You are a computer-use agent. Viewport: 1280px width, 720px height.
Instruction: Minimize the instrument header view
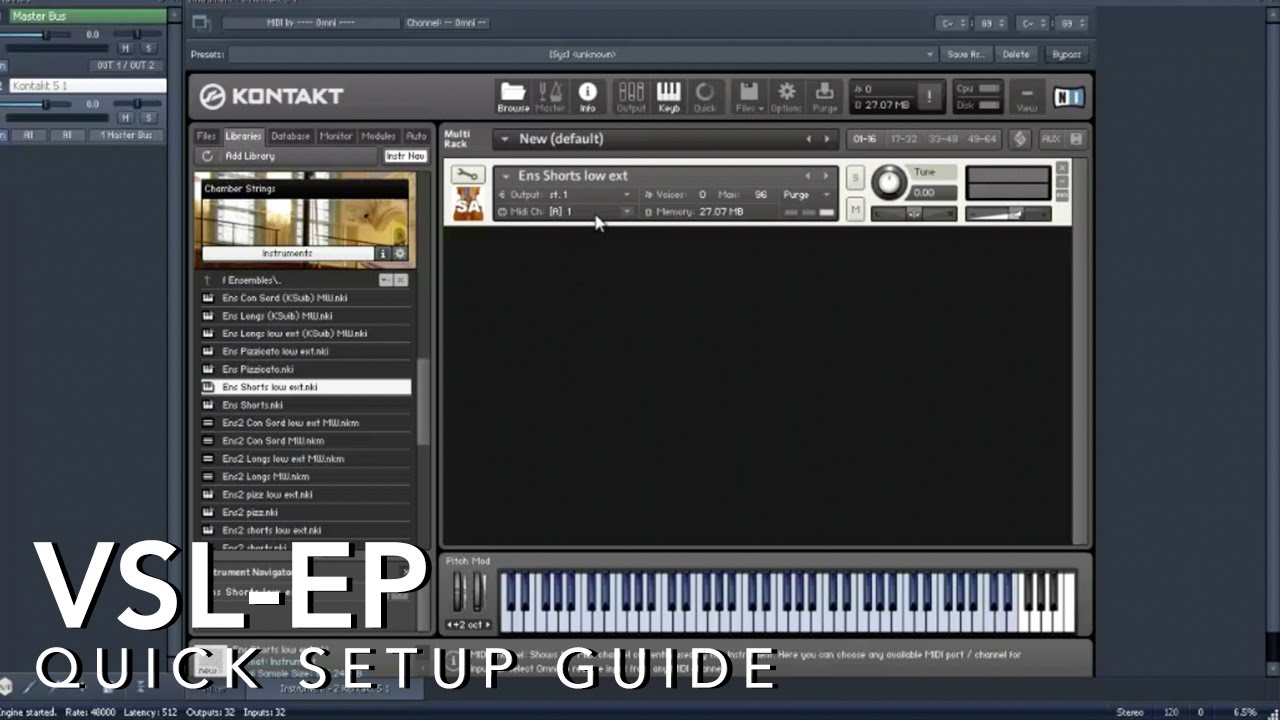(1062, 183)
